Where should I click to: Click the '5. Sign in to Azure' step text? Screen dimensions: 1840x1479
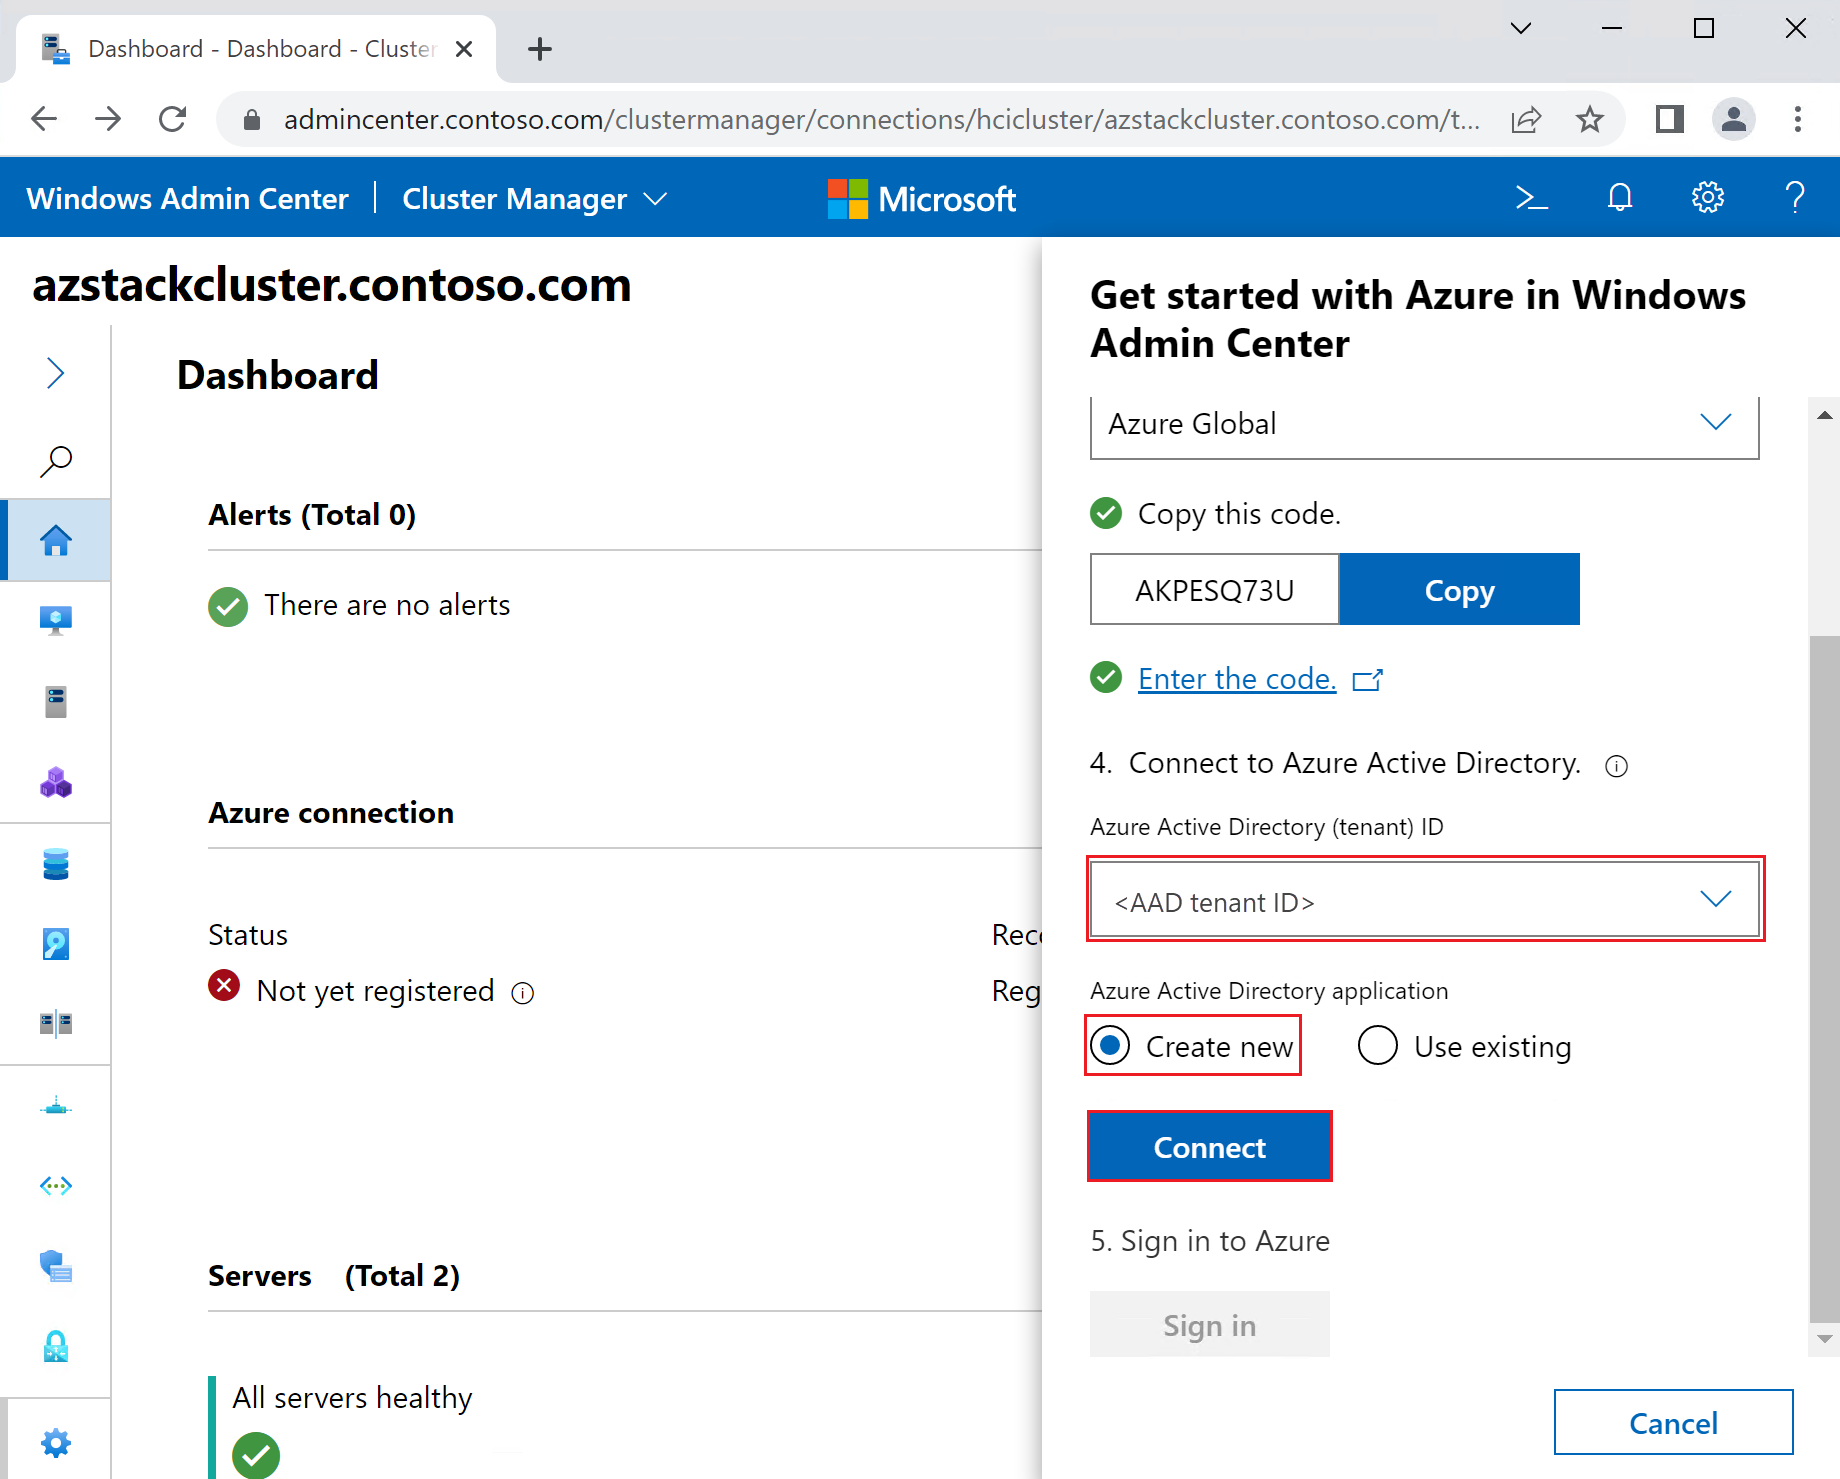[1210, 1241]
